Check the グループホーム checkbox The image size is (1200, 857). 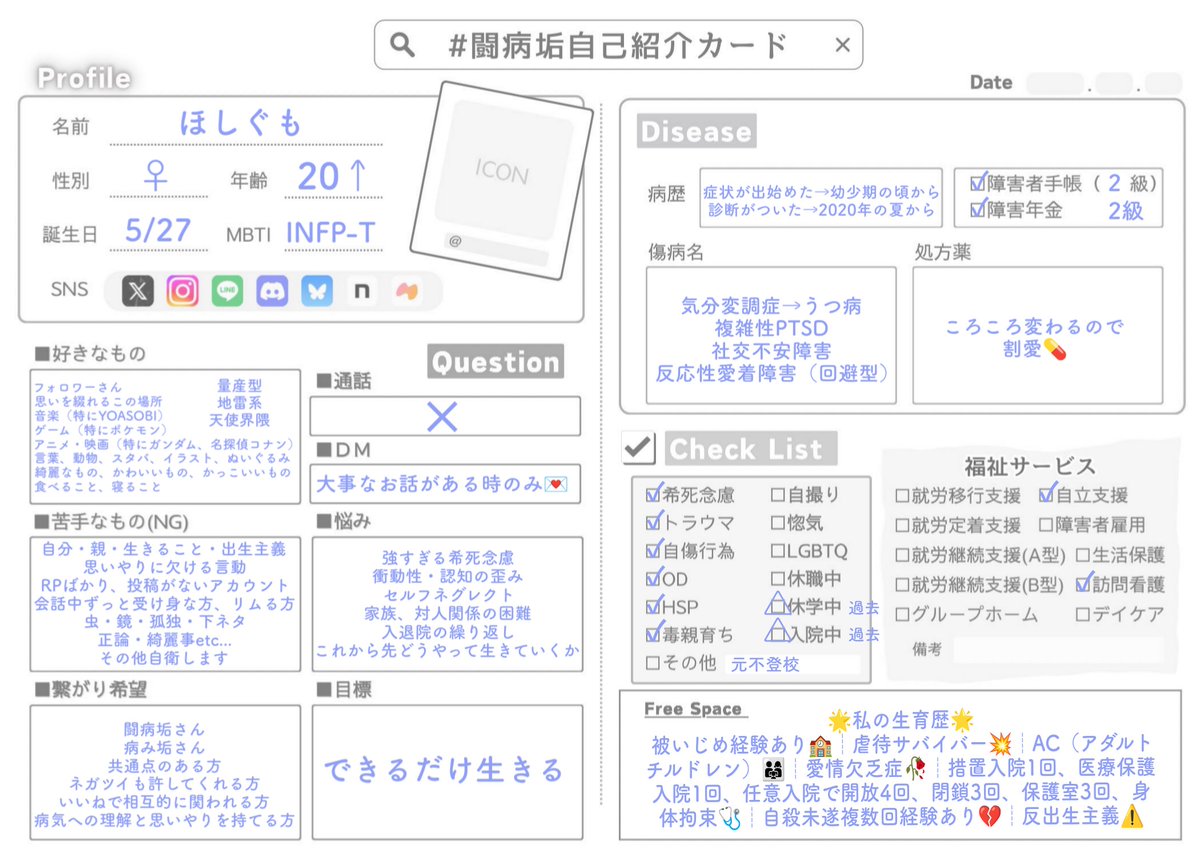(902, 615)
